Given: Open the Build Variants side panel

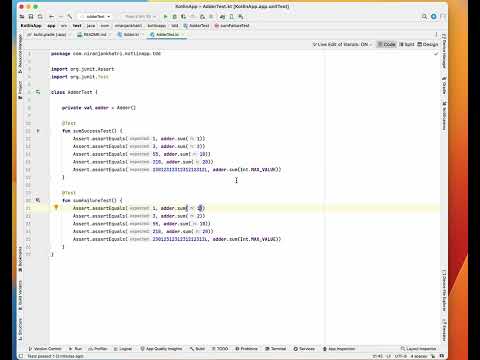Looking at the screenshot, I should click(x=20, y=295).
